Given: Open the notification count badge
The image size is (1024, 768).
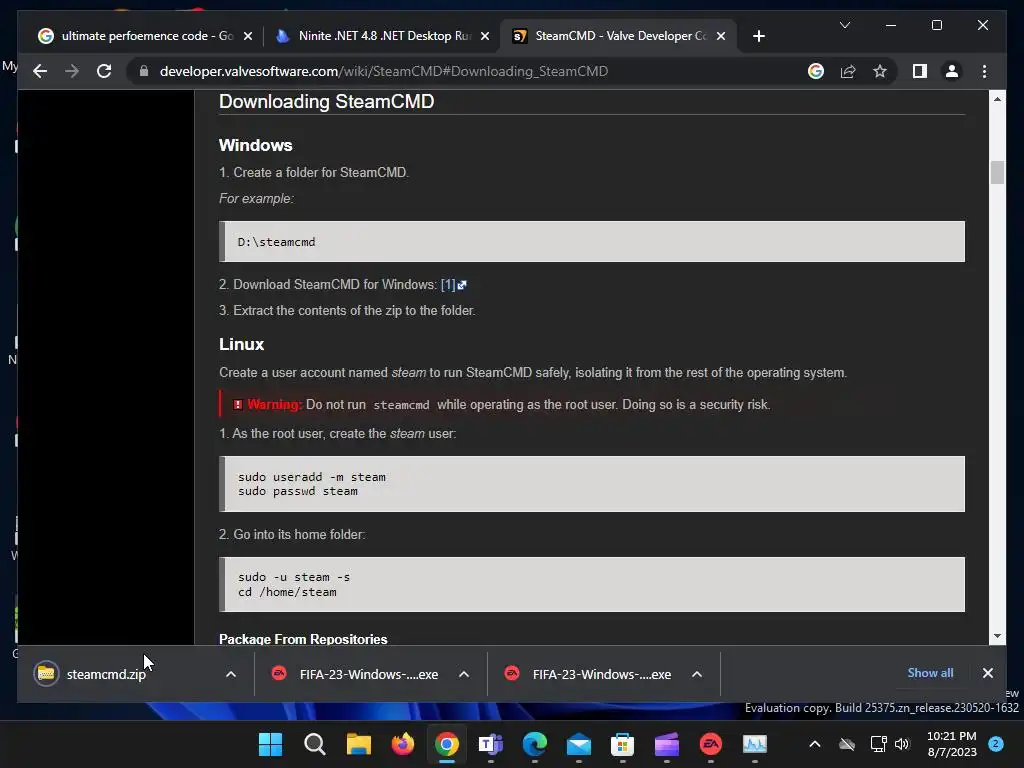Looking at the screenshot, I should point(996,744).
